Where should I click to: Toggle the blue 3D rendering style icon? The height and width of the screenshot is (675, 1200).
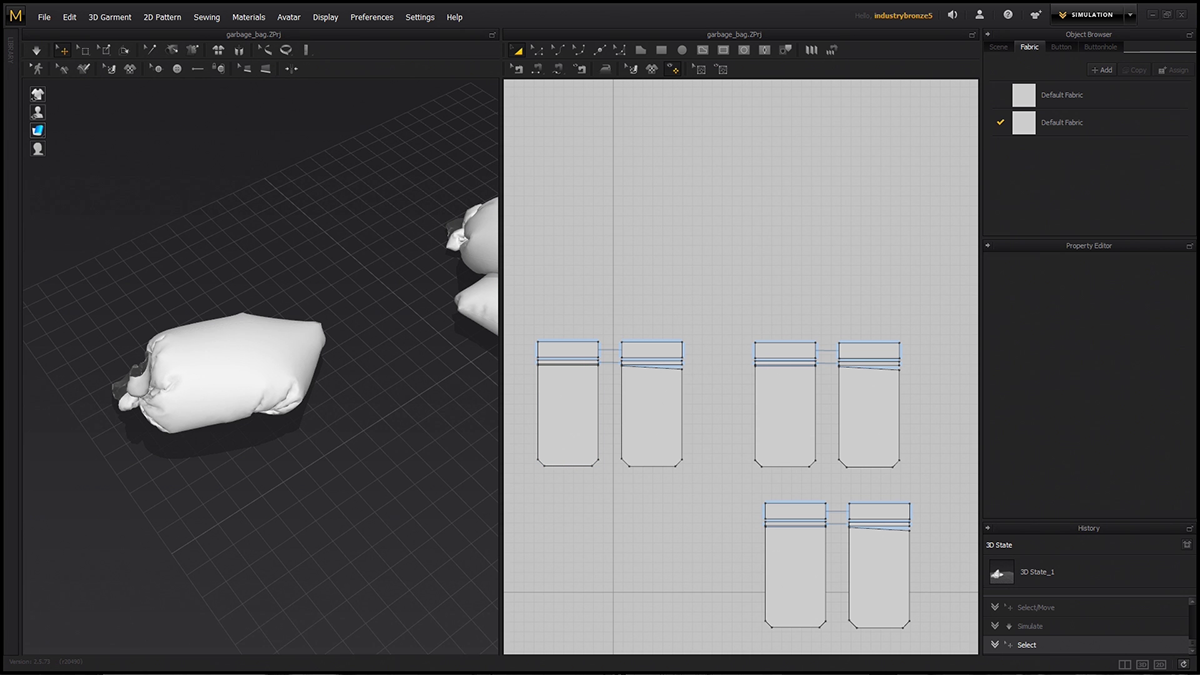38,130
